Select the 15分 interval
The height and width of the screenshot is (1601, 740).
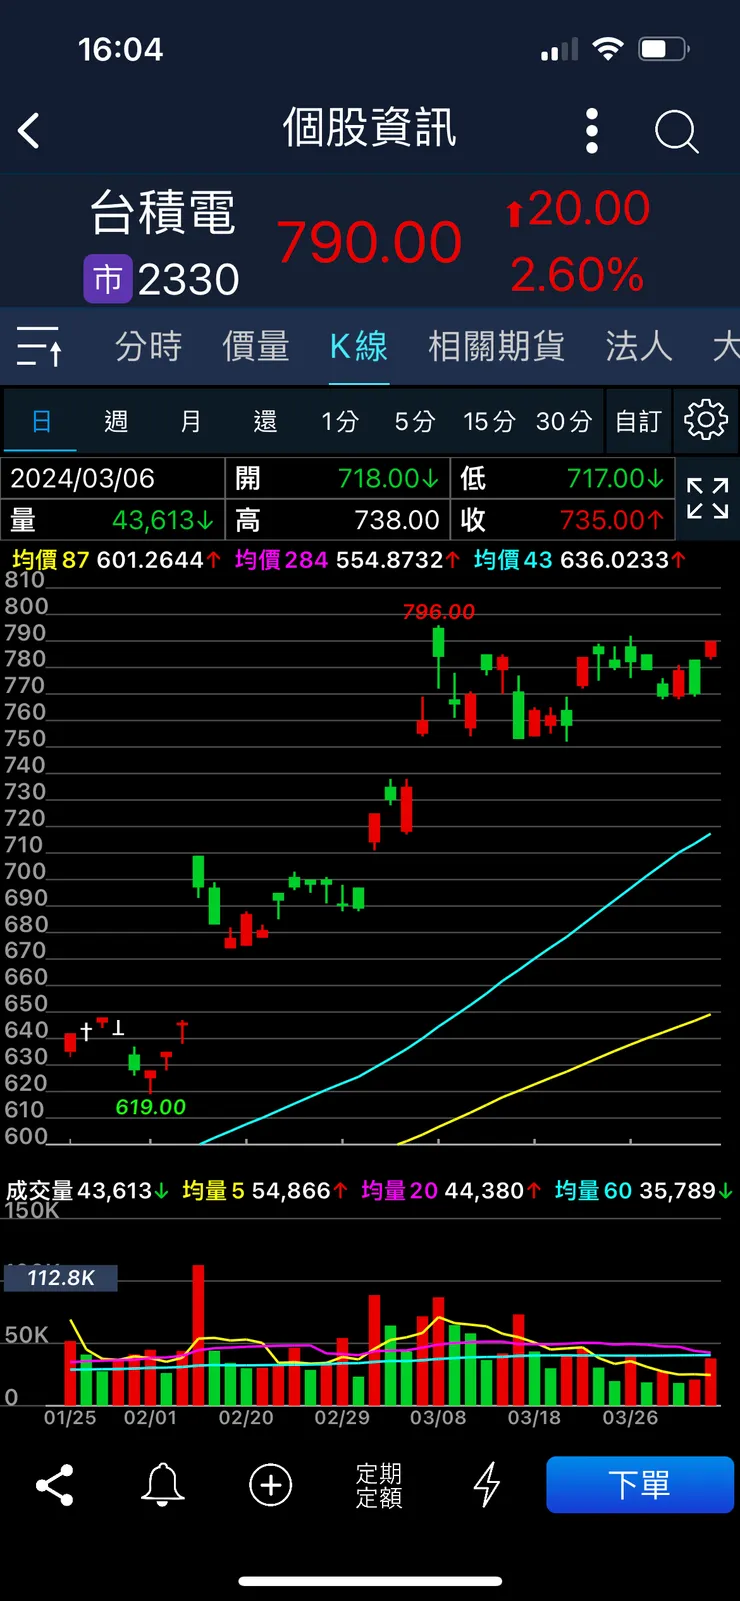click(x=489, y=421)
